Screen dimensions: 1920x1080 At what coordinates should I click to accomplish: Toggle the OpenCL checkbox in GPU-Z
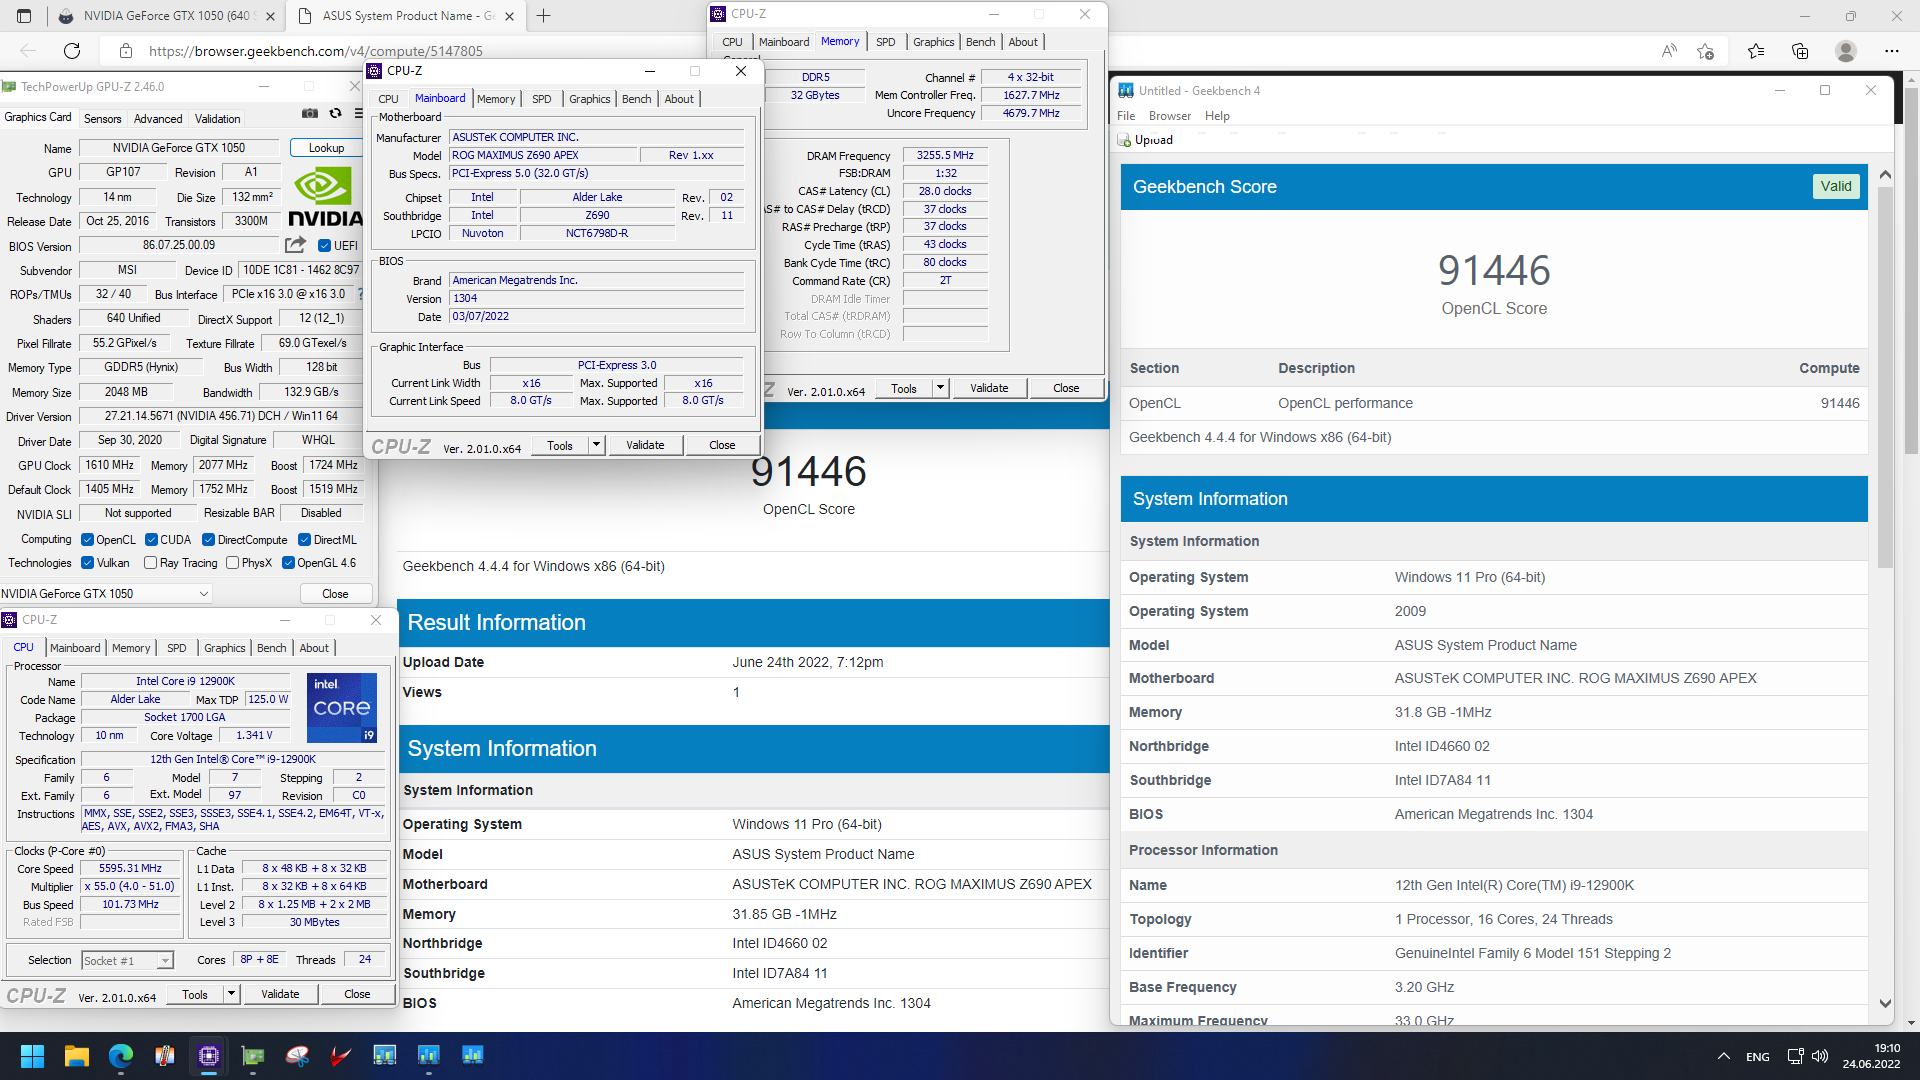click(88, 540)
